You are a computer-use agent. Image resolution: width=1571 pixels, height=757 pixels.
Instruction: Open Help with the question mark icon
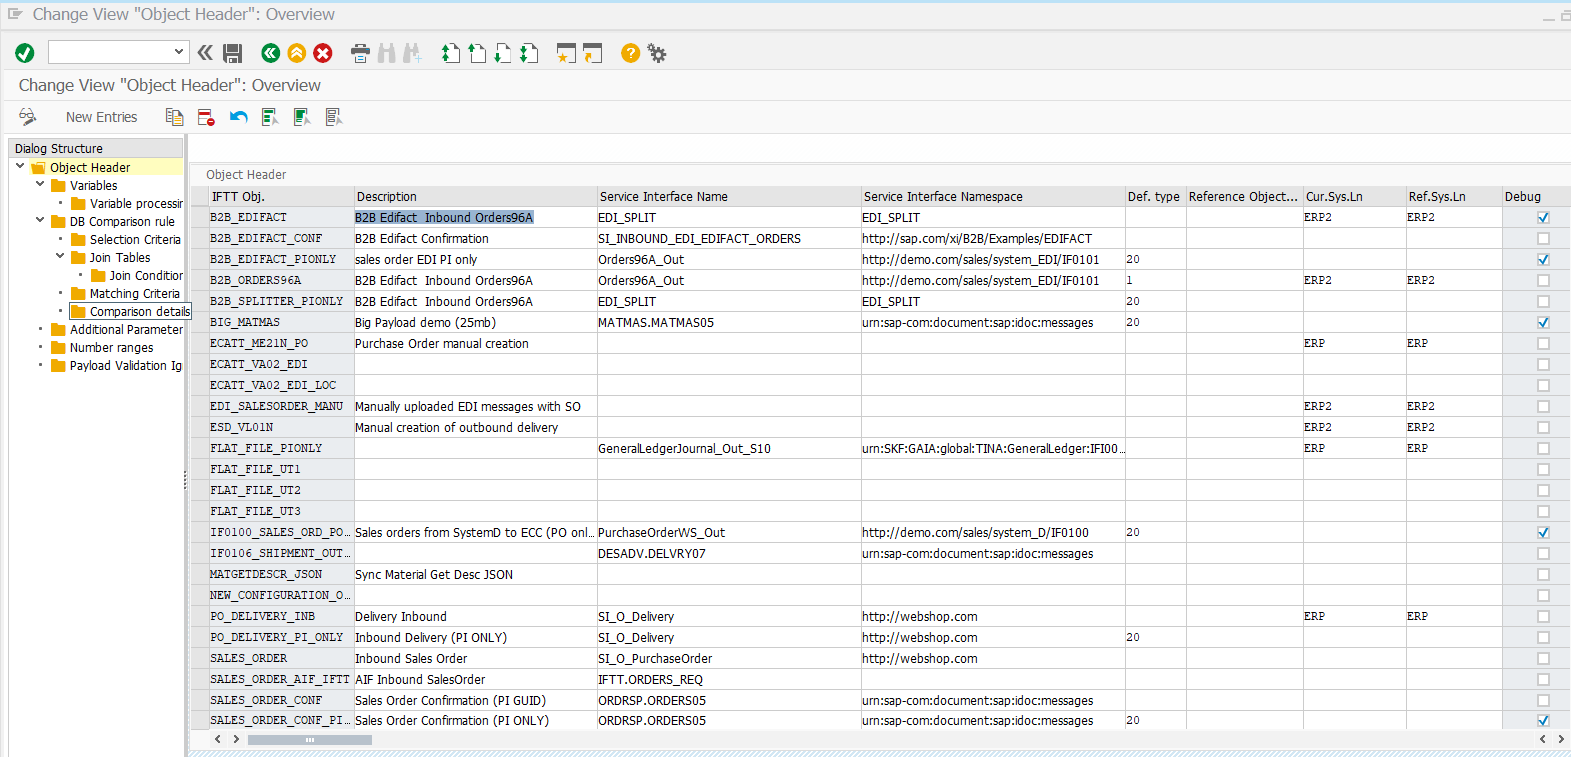[x=630, y=53]
